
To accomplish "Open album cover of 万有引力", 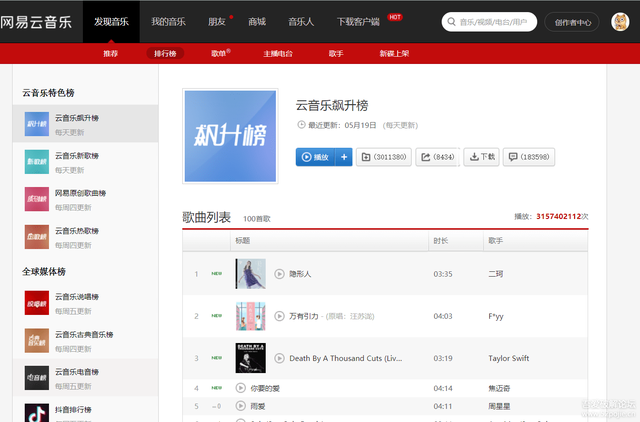I will pyautogui.click(x=251, y=316).
